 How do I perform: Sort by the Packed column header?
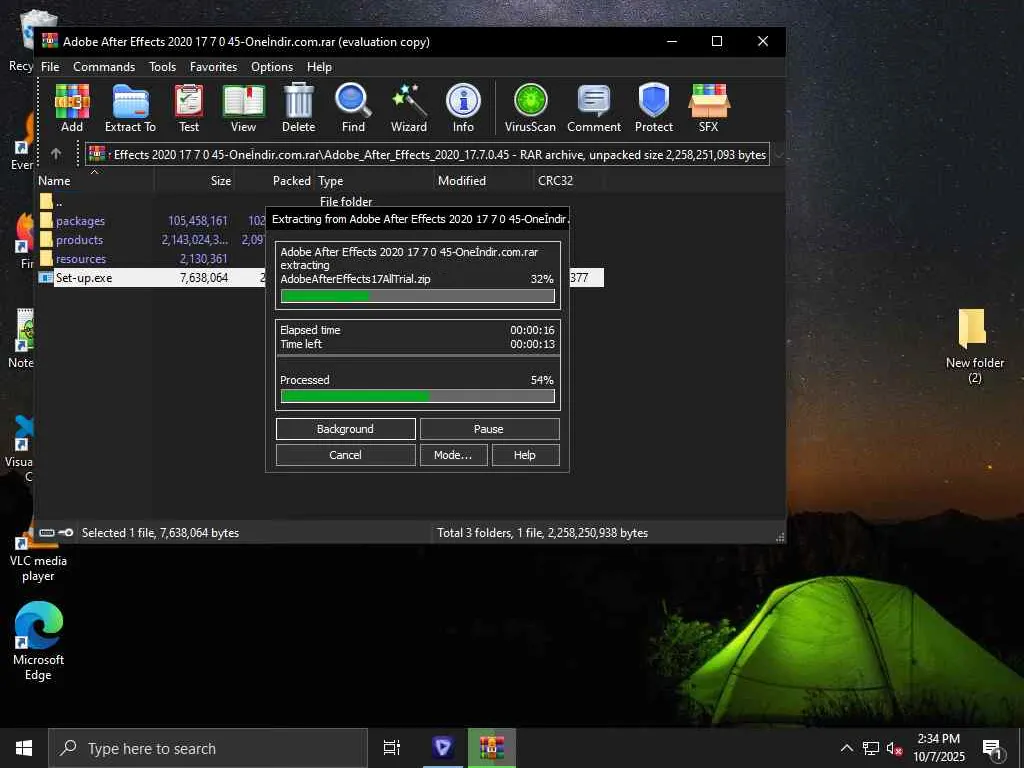point(275,181)
